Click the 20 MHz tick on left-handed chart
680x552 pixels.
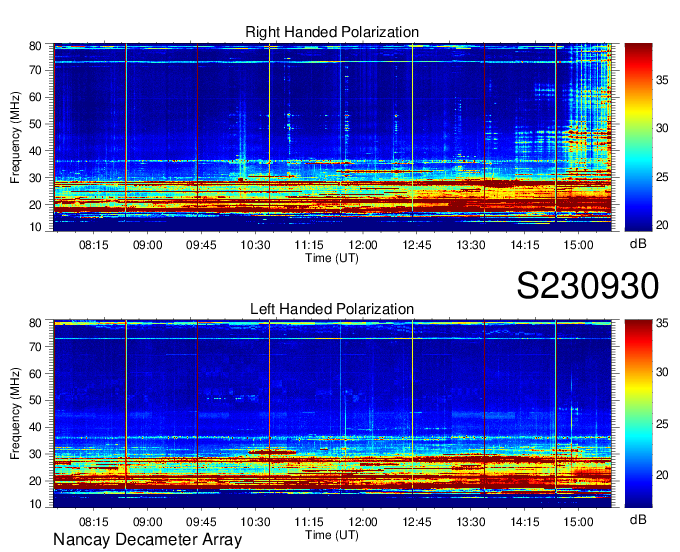[35, 481]
